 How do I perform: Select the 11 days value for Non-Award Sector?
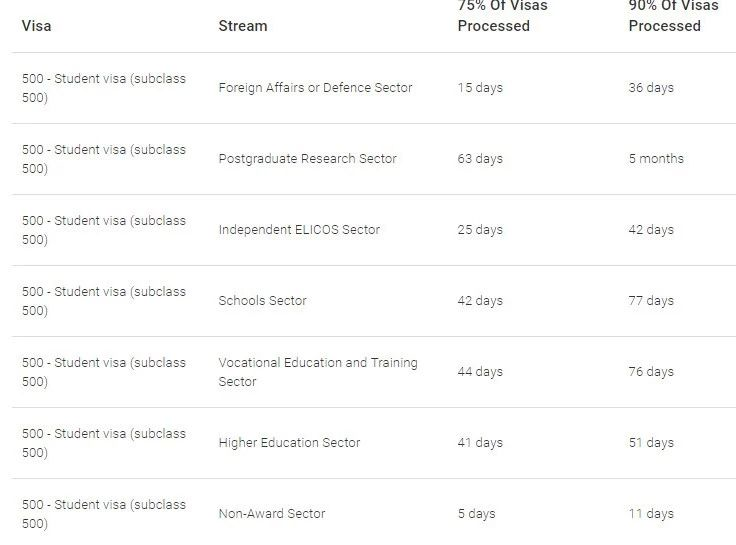(x=651, y=514)
